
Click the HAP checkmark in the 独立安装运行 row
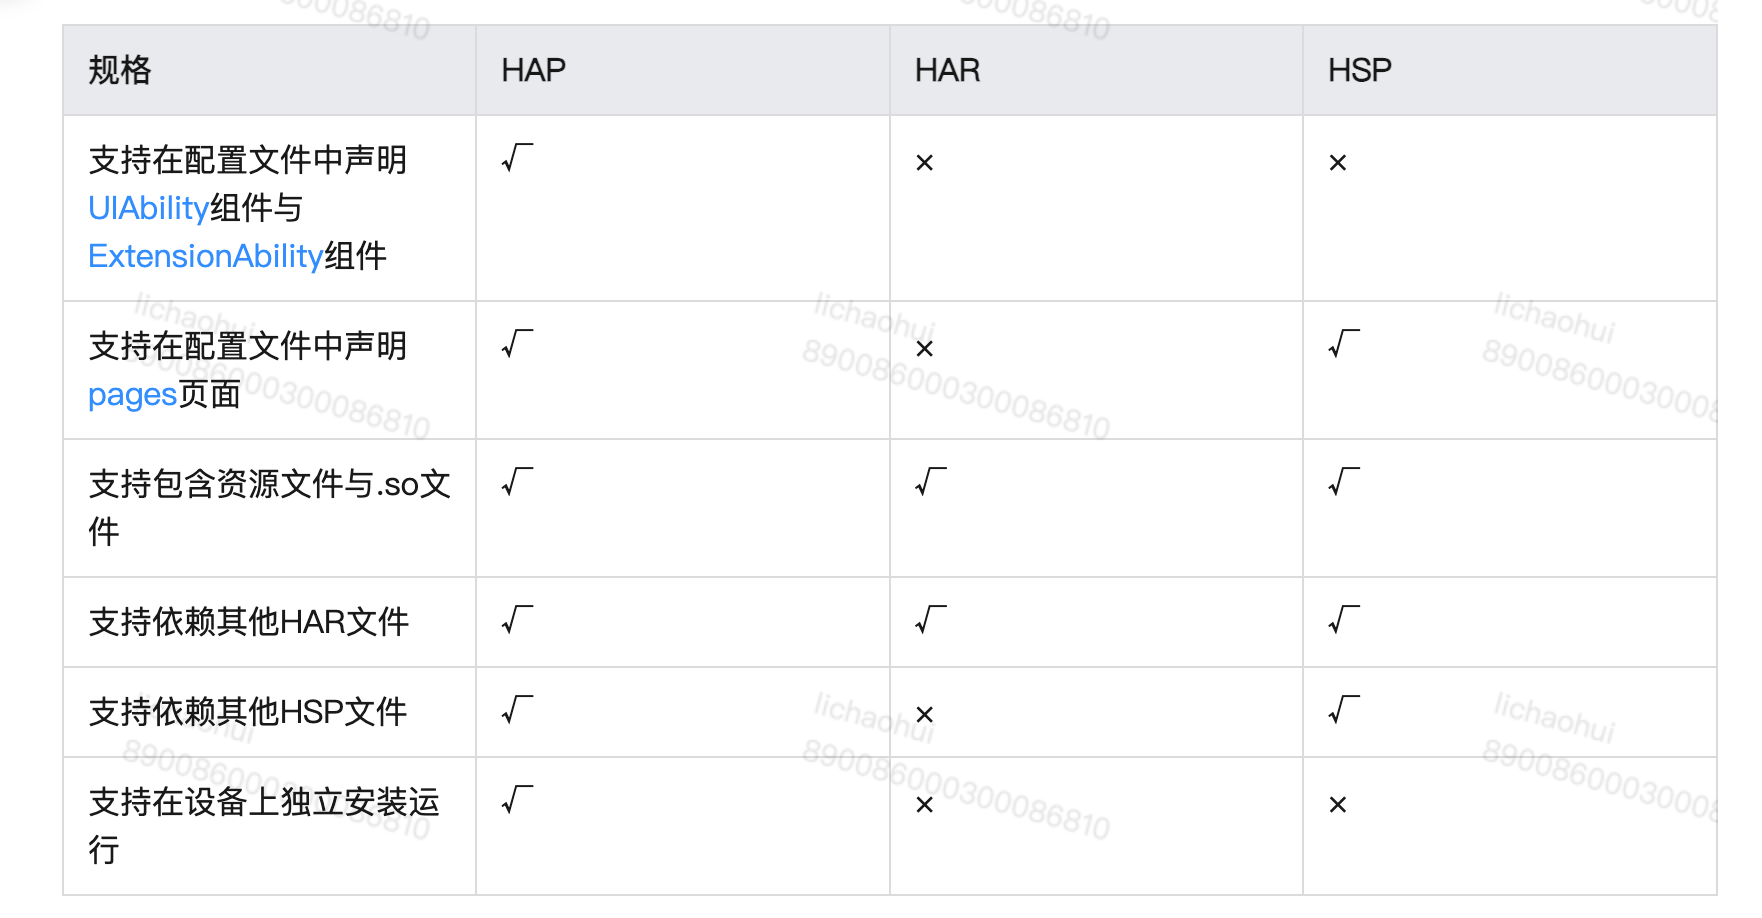(x=517, y=800)
